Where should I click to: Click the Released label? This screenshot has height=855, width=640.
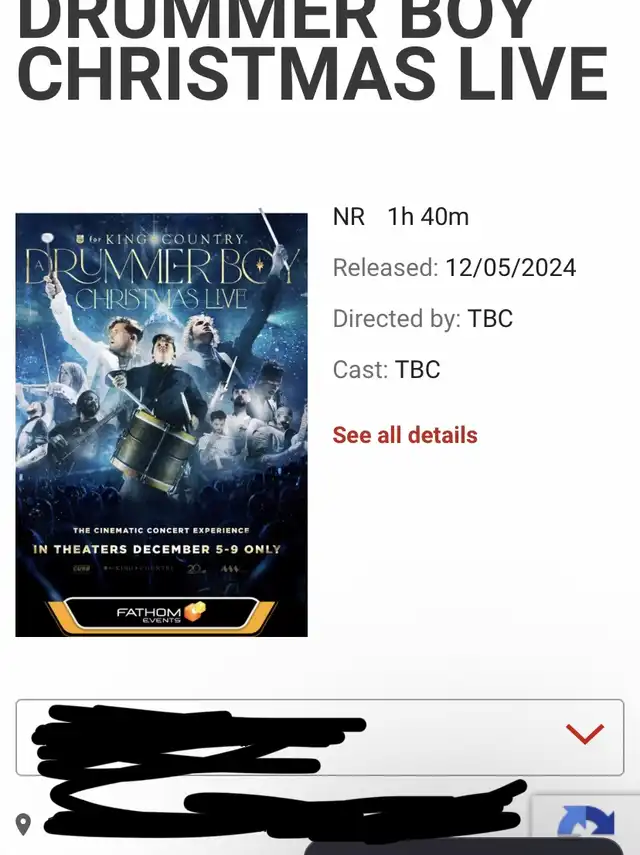click(385, 268)
